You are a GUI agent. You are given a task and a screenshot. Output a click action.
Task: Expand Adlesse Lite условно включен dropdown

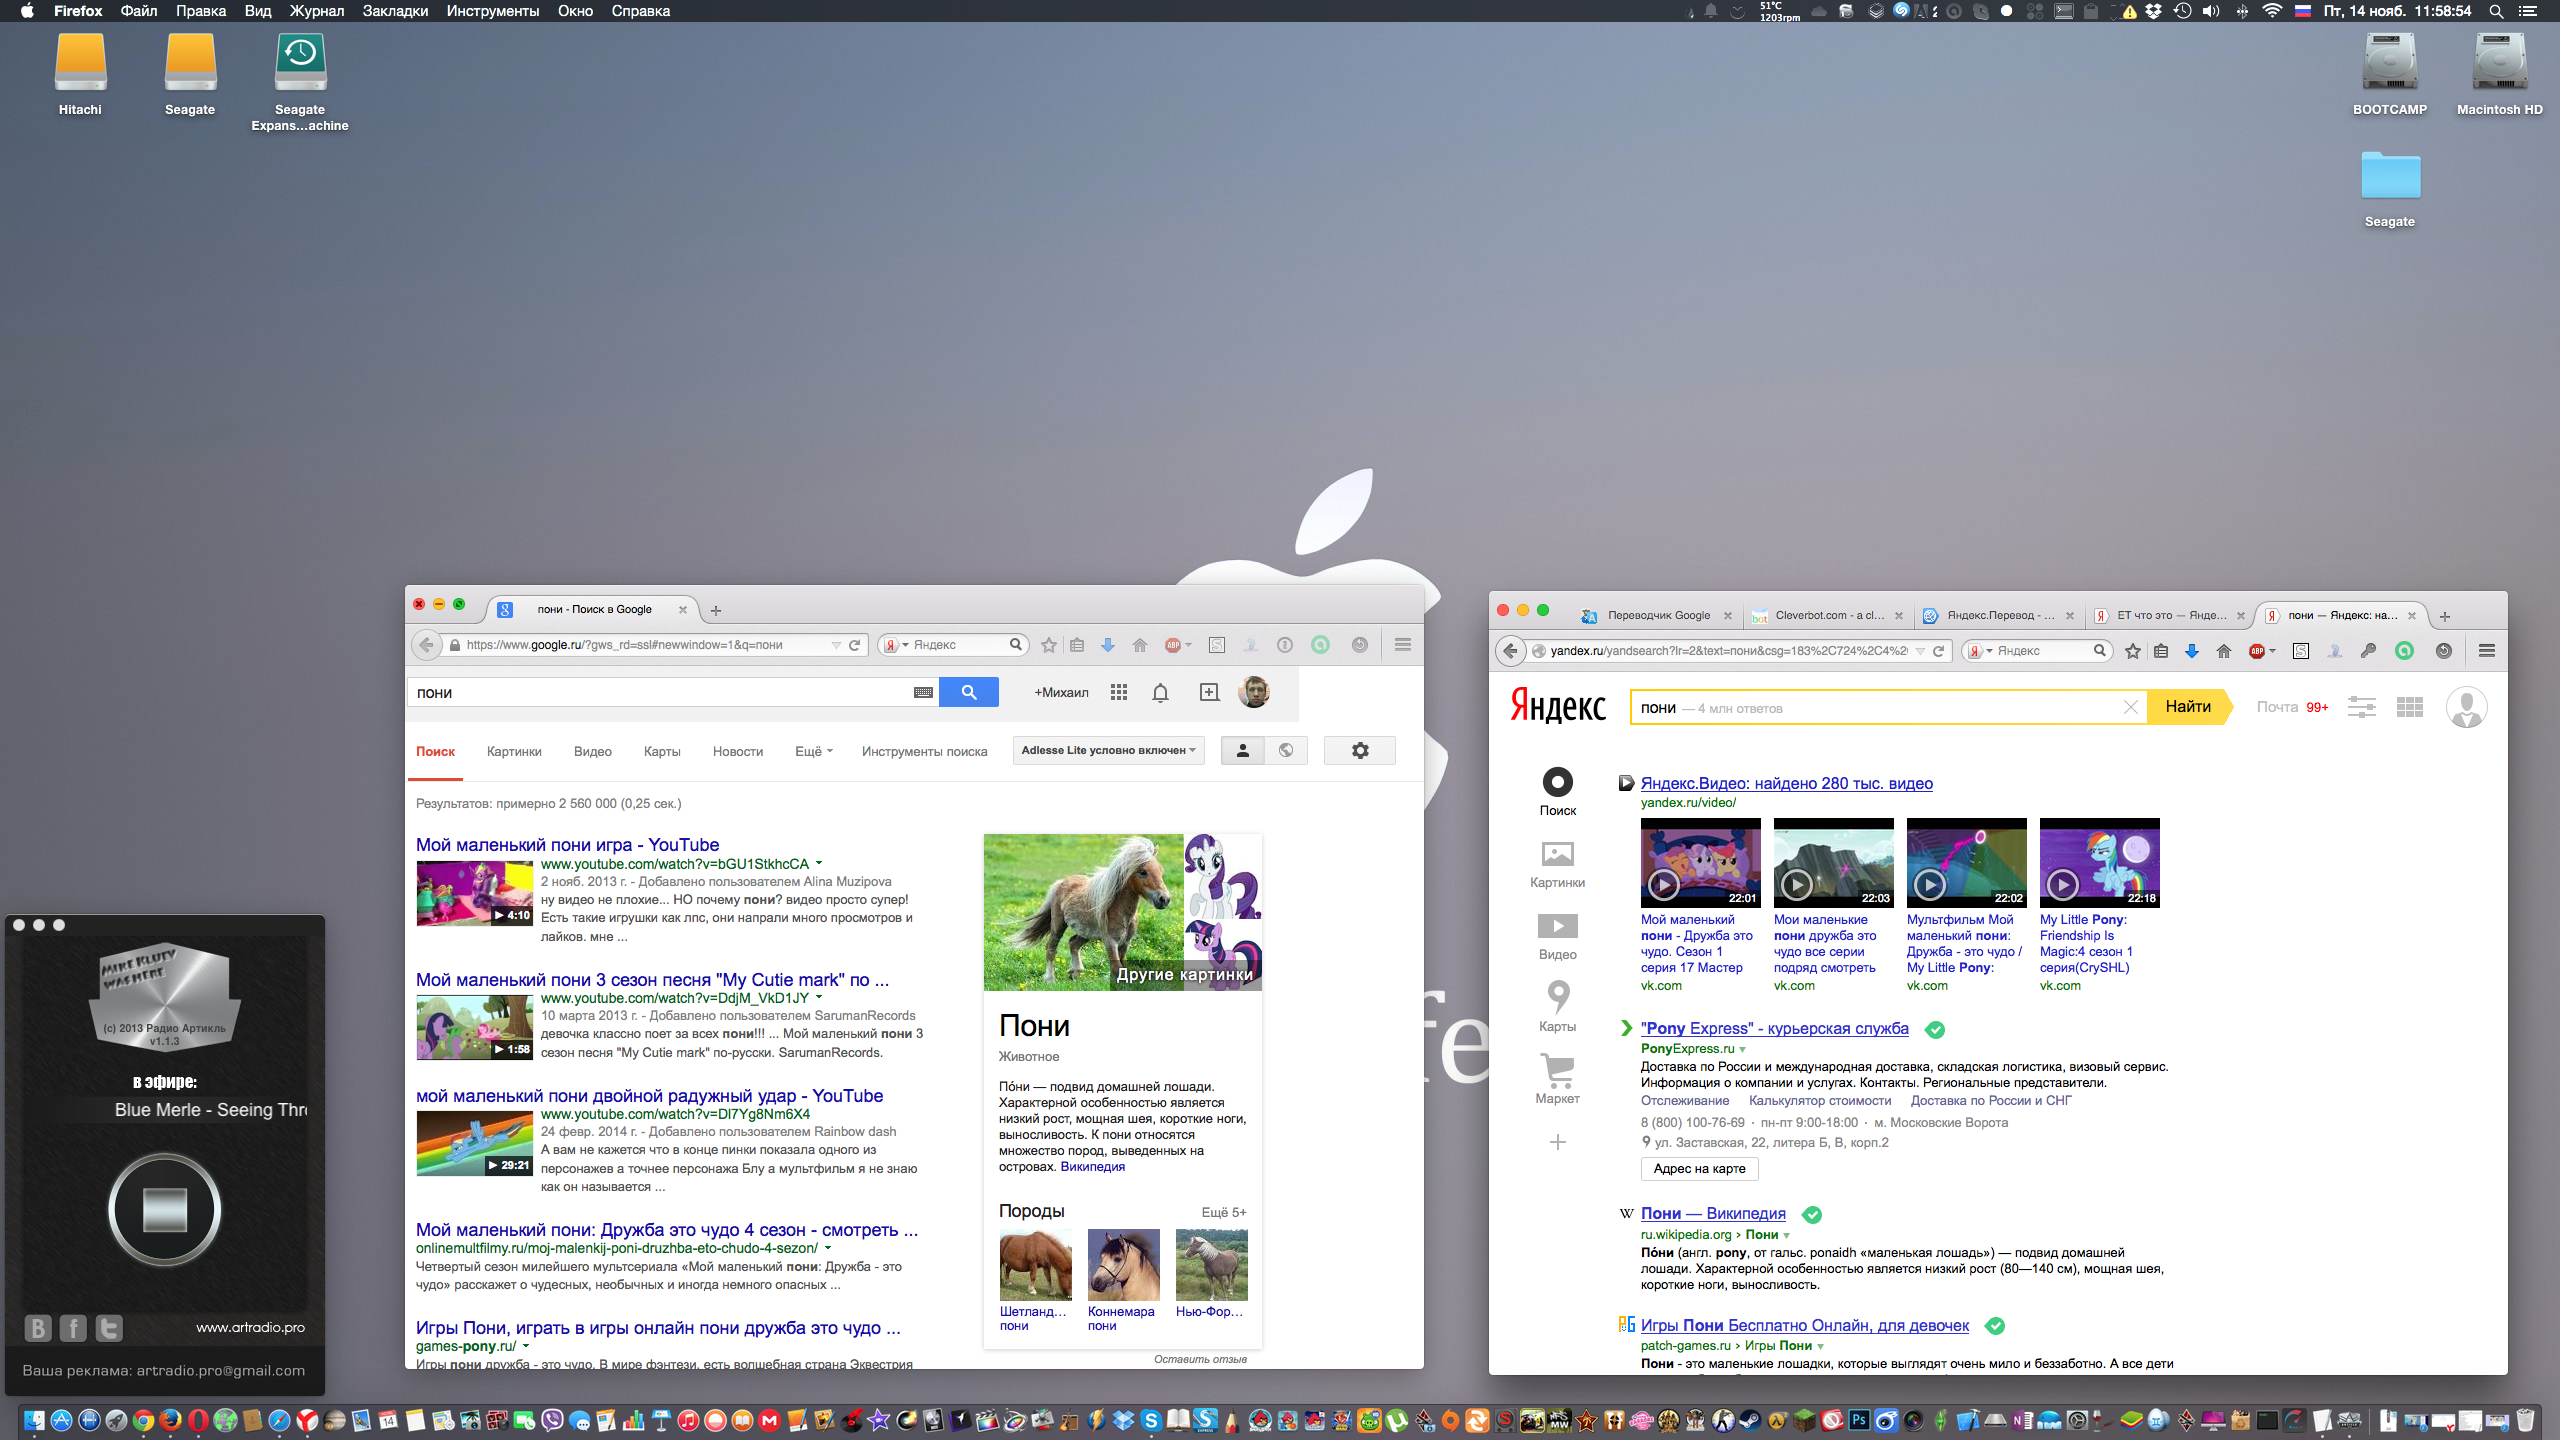1108,750
